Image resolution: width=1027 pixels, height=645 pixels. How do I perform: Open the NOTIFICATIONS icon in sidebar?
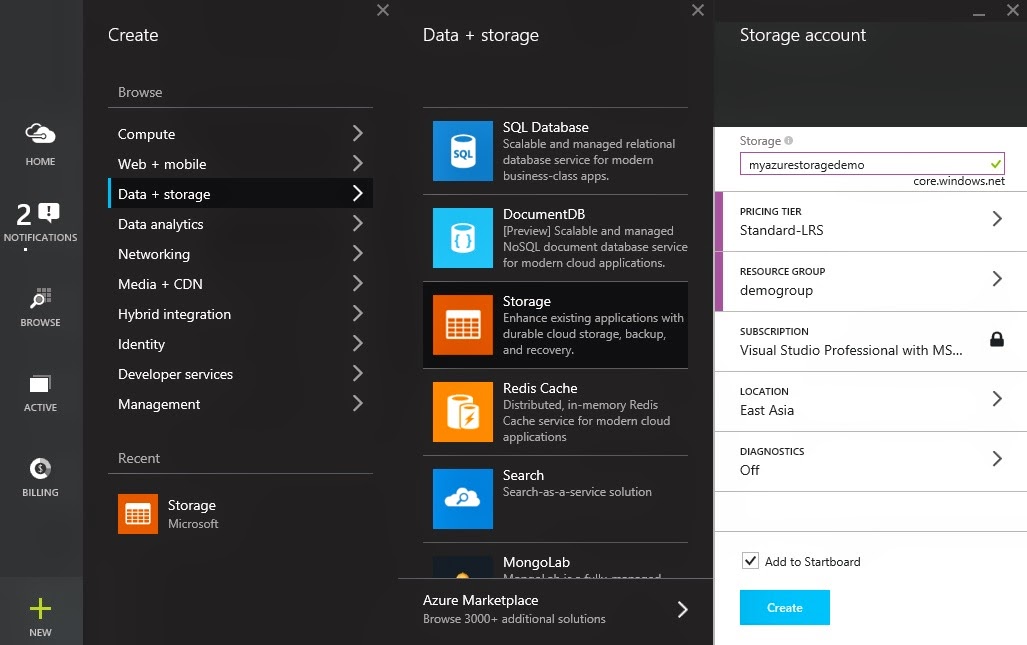pyautogui.click(x=40, y=214)
